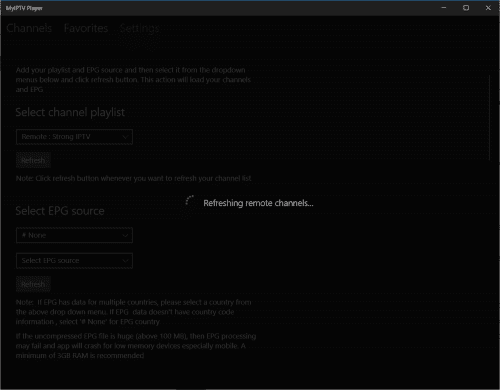Click the loading spinner icon

190,201
